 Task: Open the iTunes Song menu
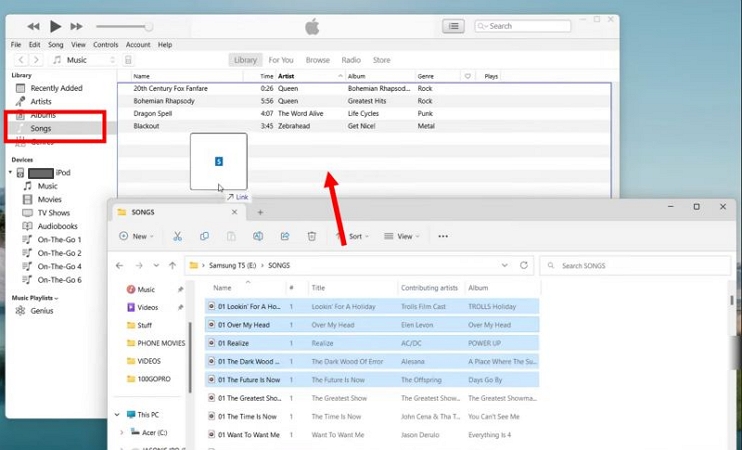click(55, 44)
